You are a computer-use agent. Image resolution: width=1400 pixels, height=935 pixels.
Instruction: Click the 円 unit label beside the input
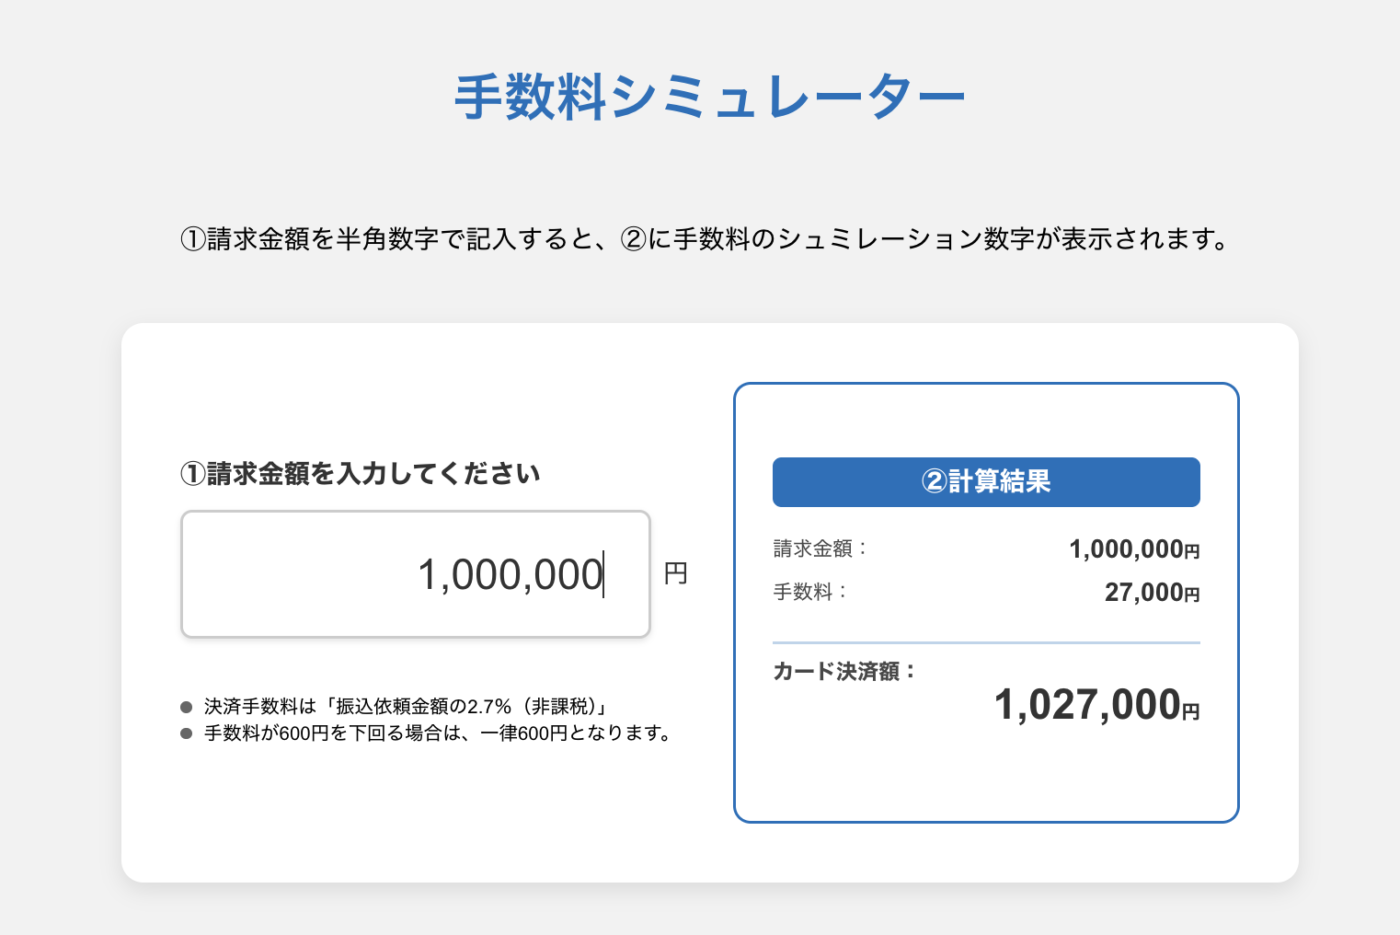pos(676,572)
